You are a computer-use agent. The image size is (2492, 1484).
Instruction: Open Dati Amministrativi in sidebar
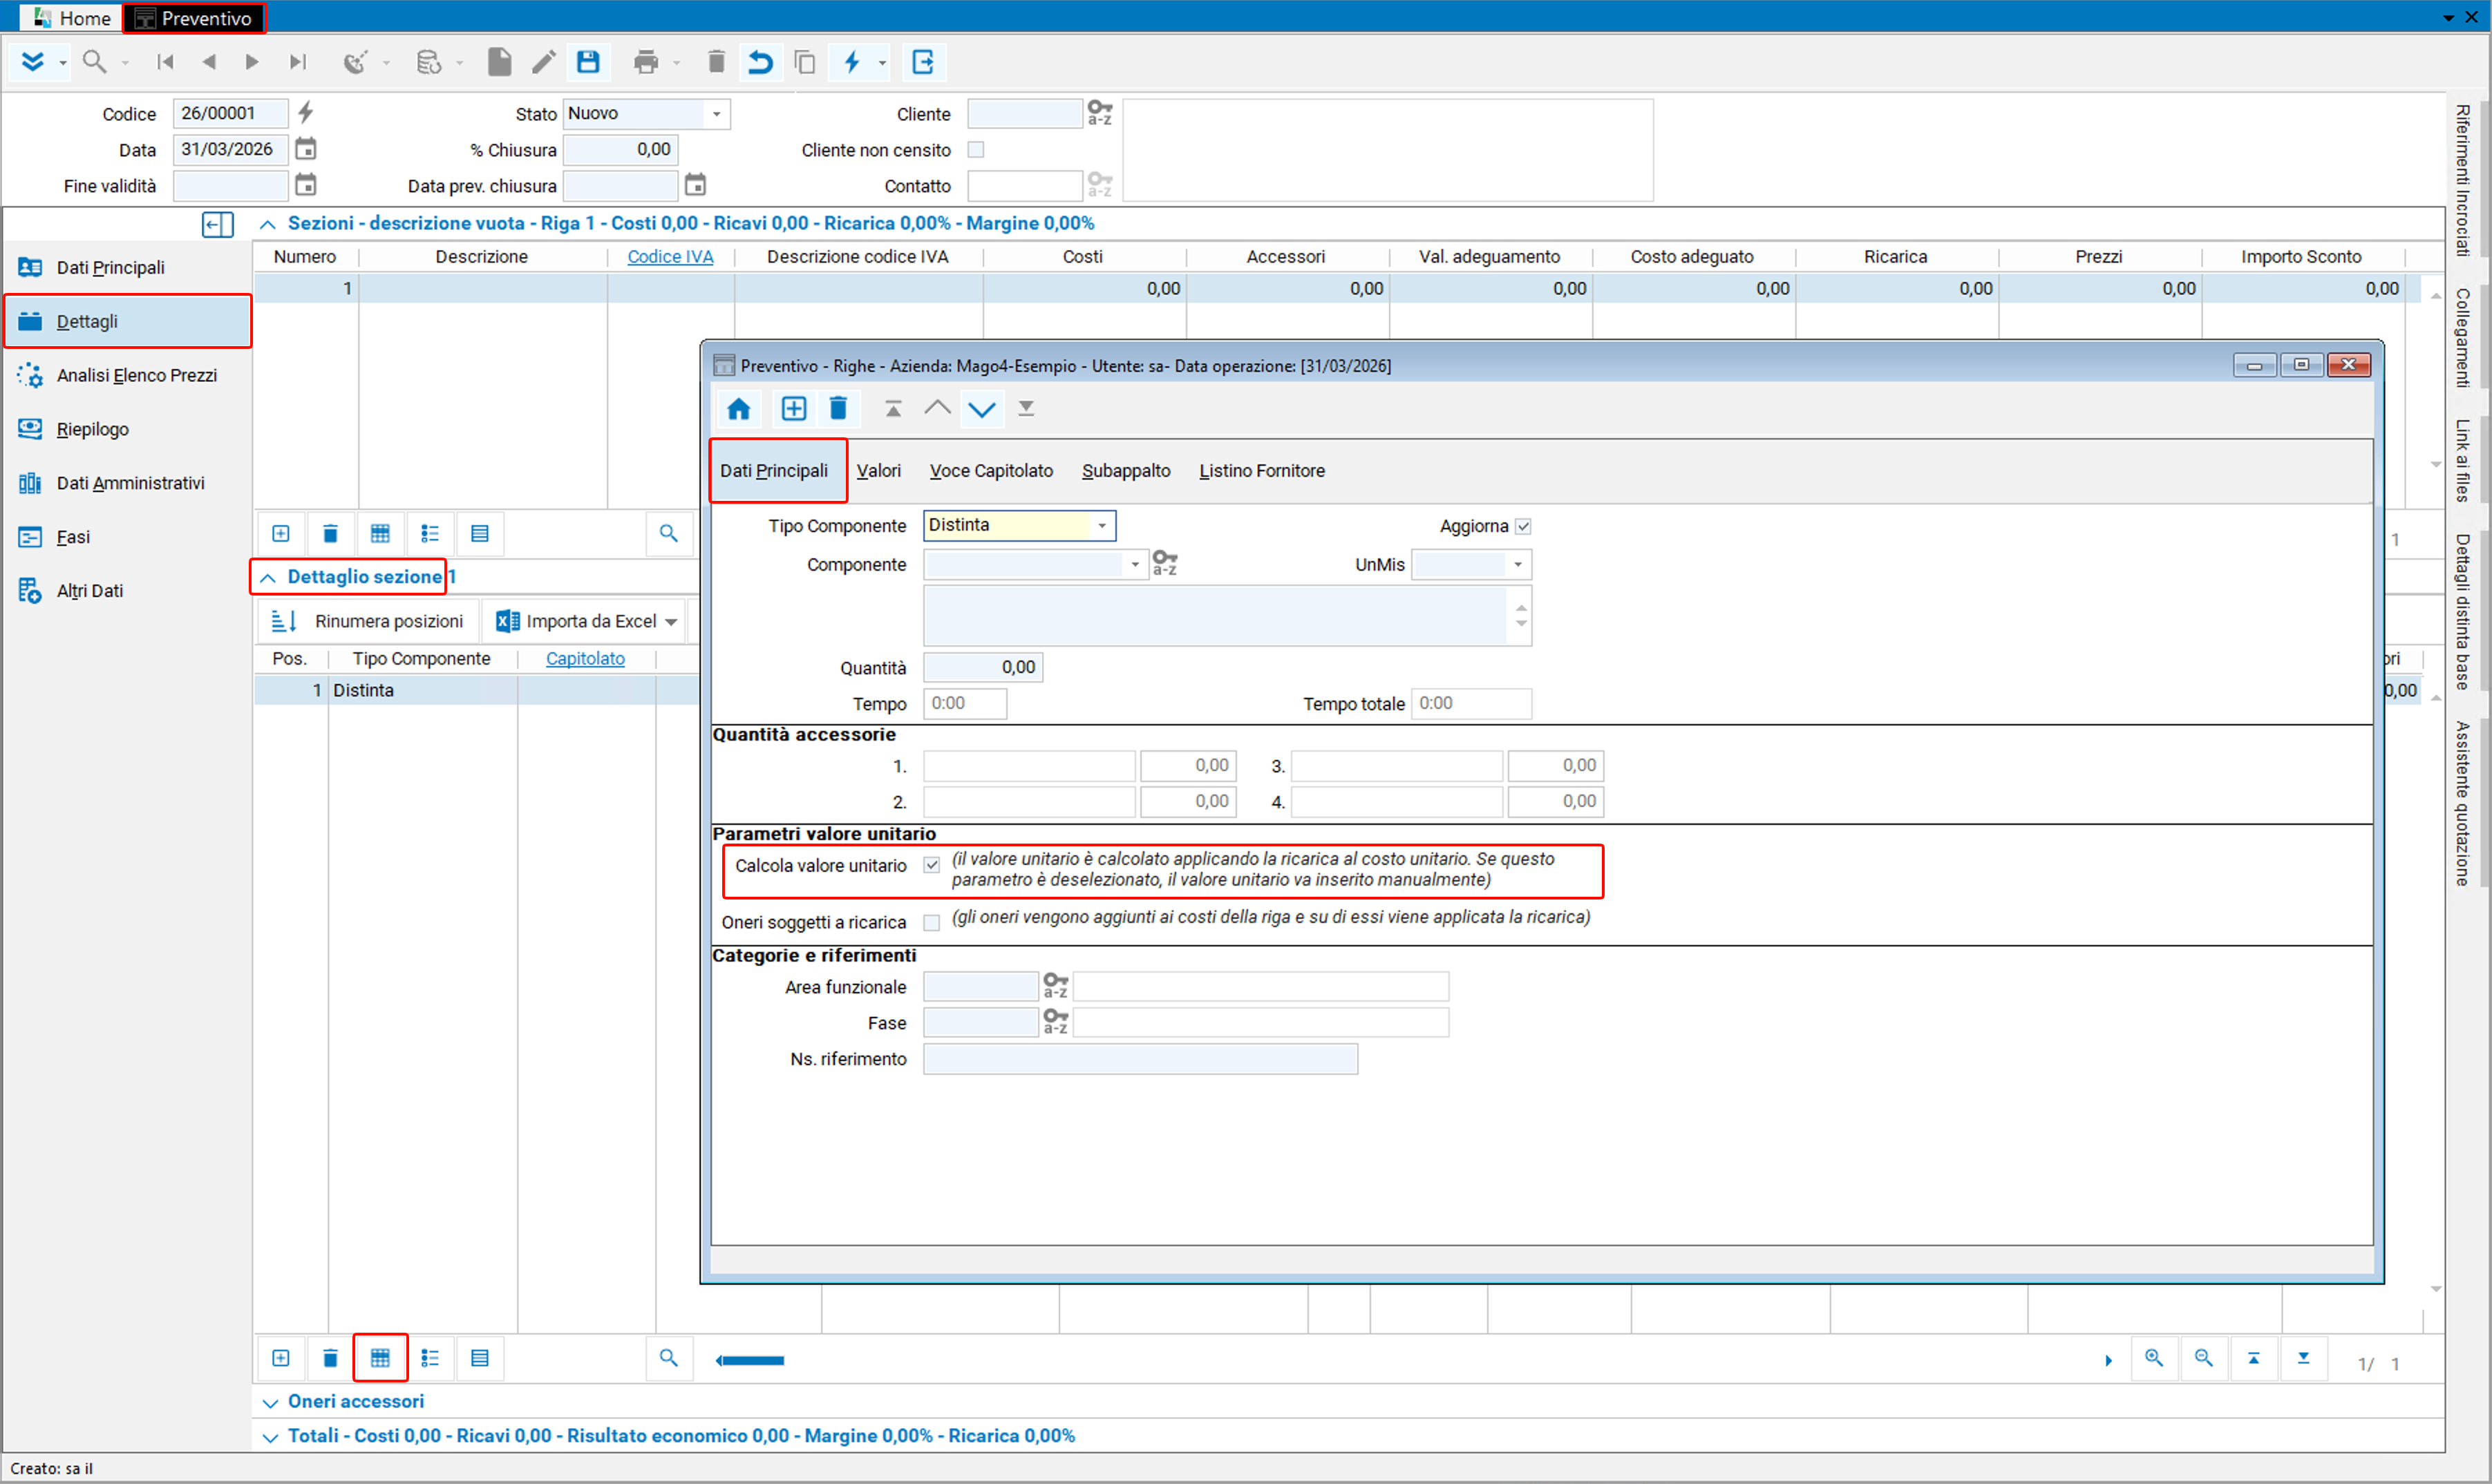click(x=128, y=483)
